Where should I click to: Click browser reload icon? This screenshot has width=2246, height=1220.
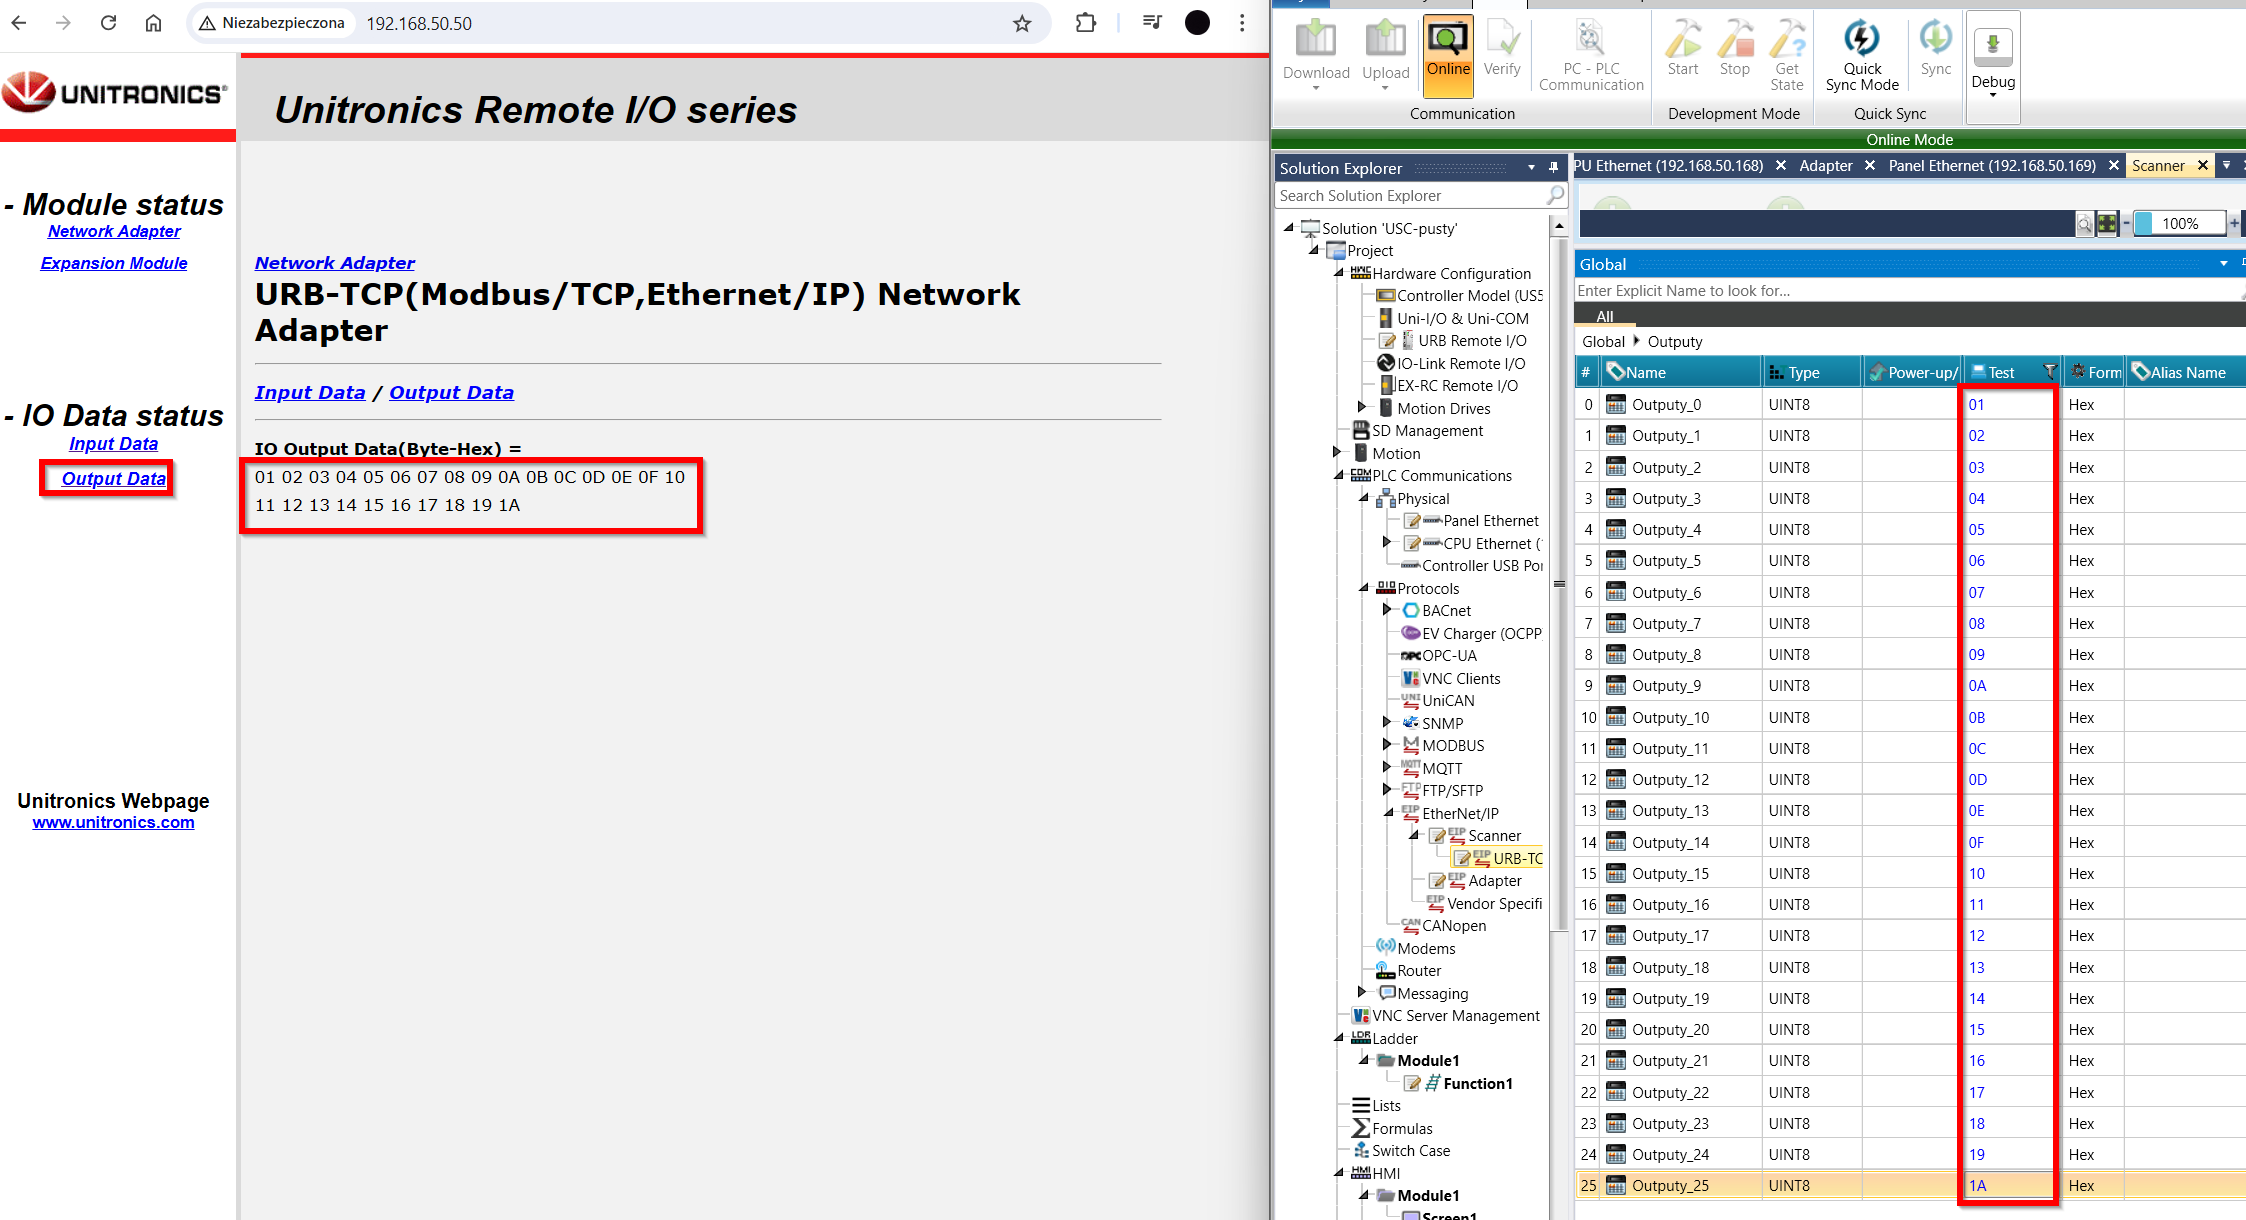pos(108,23)
